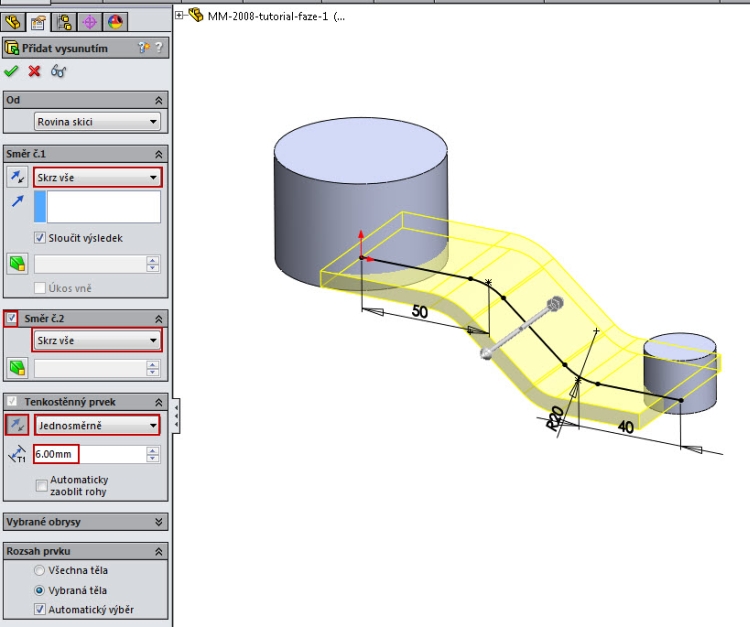Open the Rovina skici dropdown
This screenshot has width=750, height=627.
coord(97,121)
